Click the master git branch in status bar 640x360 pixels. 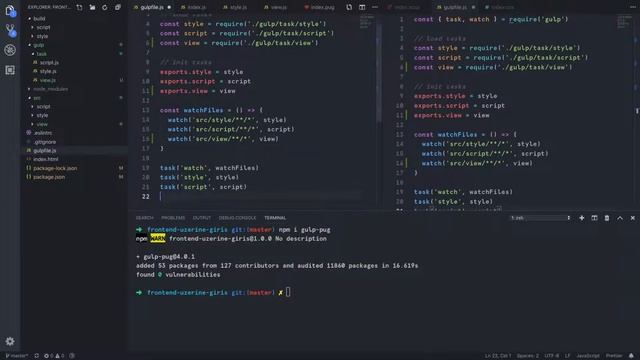tap(16, 356)
